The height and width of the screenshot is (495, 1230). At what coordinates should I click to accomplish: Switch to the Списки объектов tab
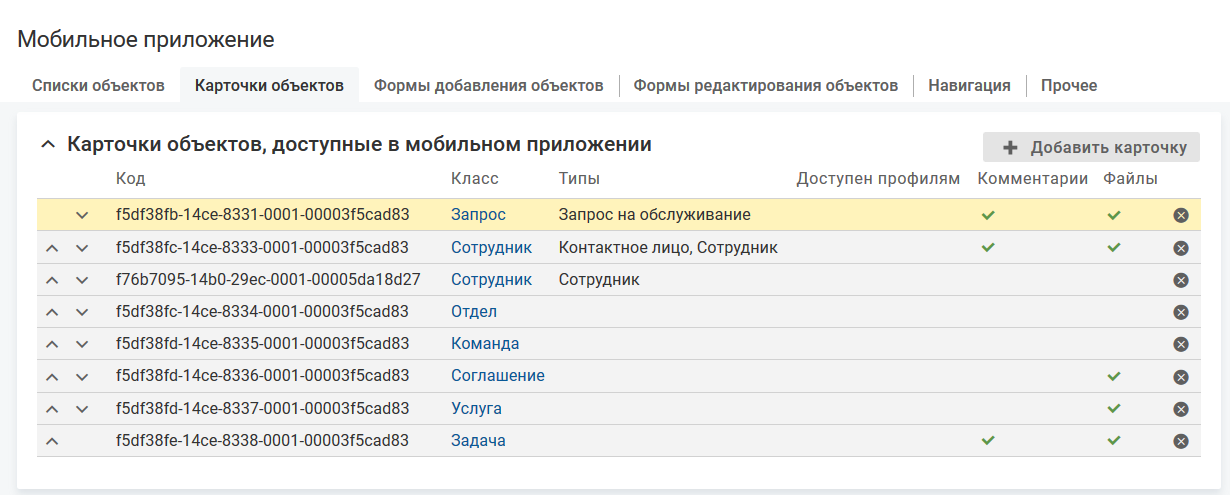click(98, 86)
